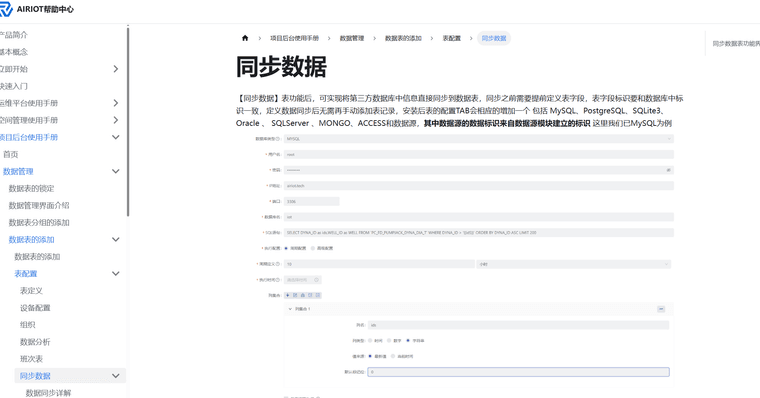The height and width of the screenshot is (398, 760).
Task: Open 组织 sidebar page
Action: coord(28,325)
